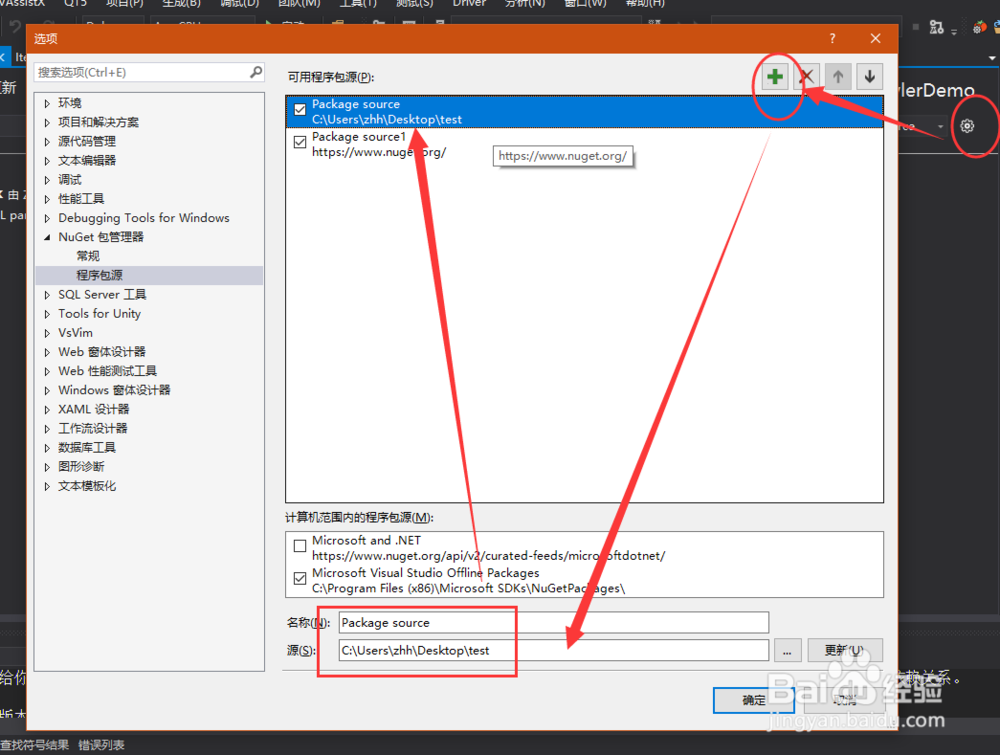Select the Package source1 nuget.org list row
Viewport: 1000px width, 755px height.
(584, 145)
